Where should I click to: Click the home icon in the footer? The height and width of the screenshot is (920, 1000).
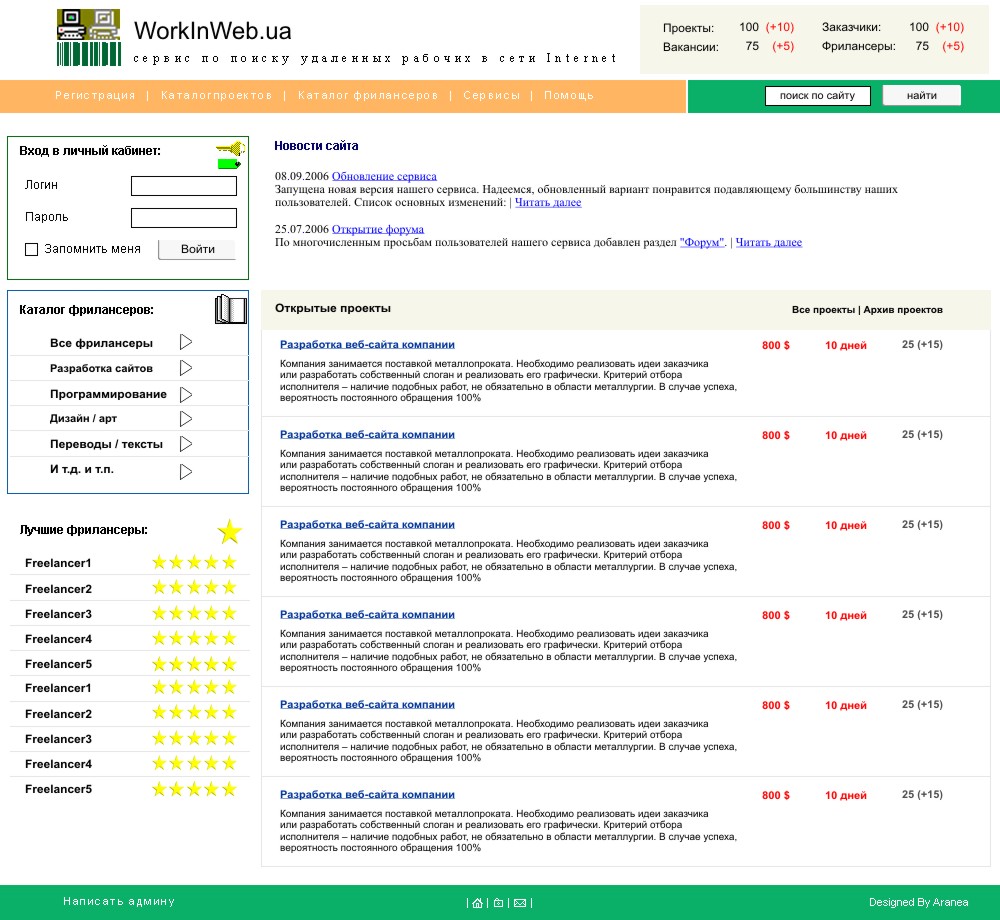pyautogui.click(x=476, y=902)
